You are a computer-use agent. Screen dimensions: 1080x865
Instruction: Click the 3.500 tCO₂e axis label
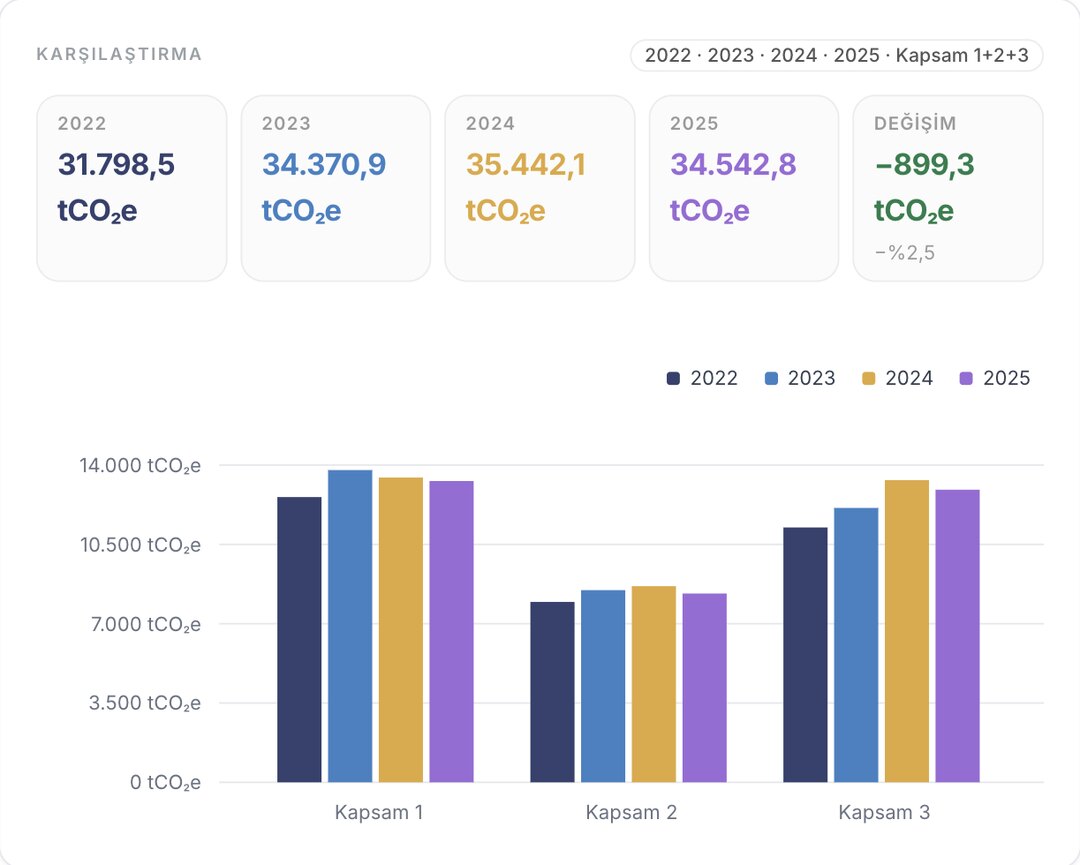tap(145, 702)
